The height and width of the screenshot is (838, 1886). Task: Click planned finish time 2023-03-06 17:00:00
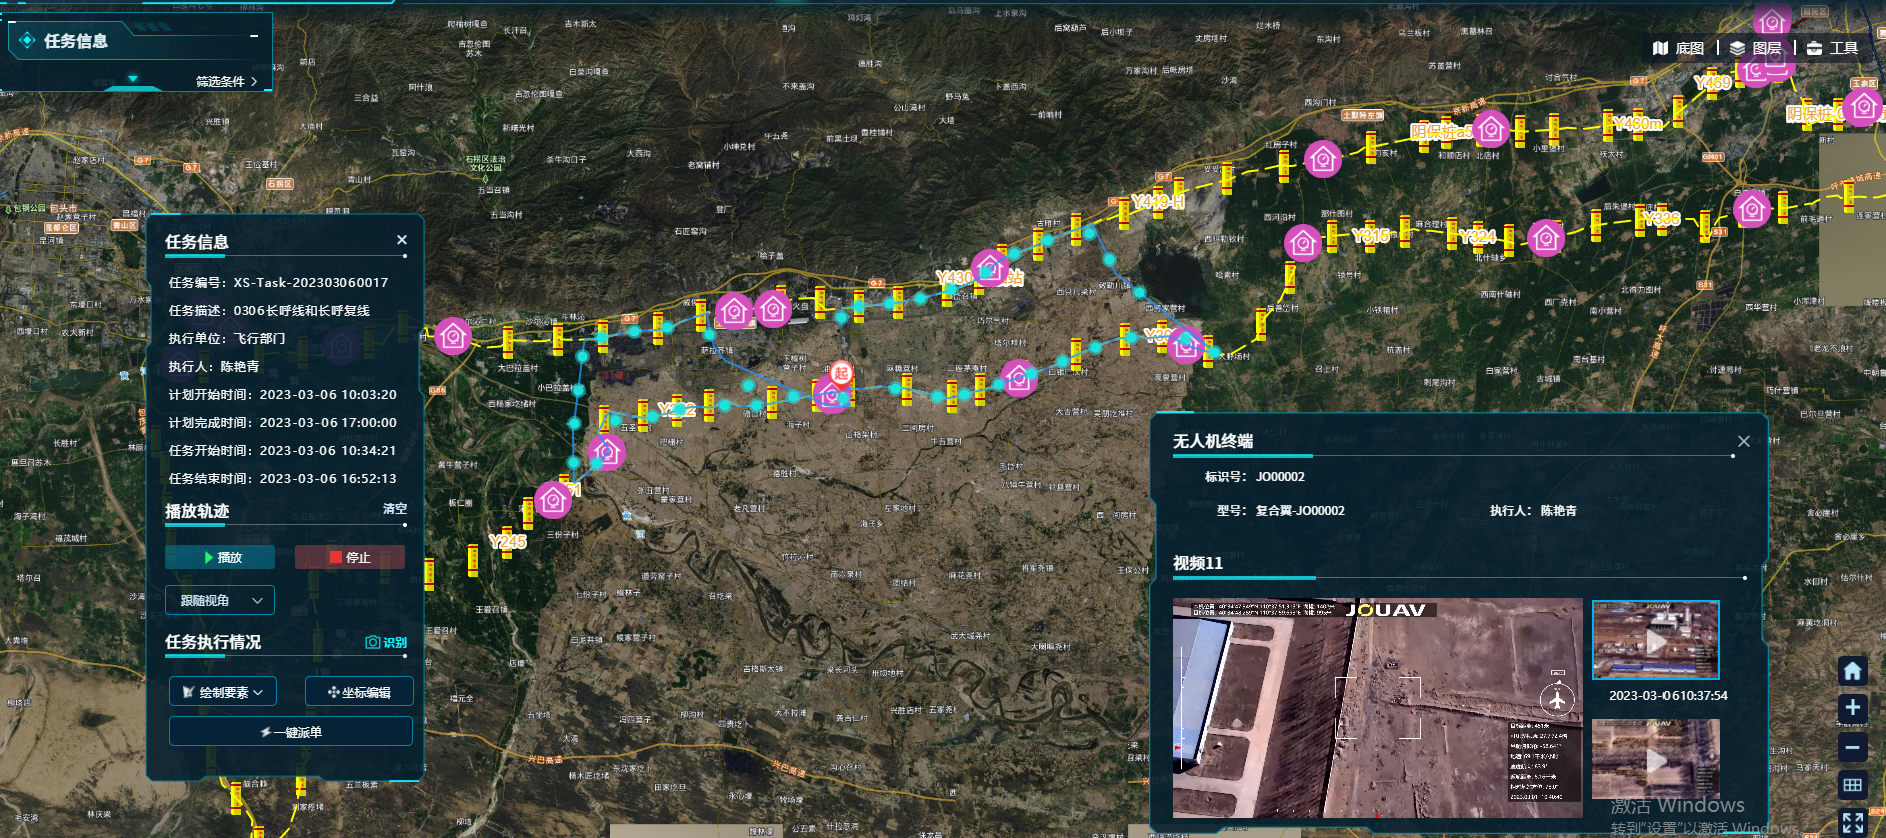click(x=328, y=423)
